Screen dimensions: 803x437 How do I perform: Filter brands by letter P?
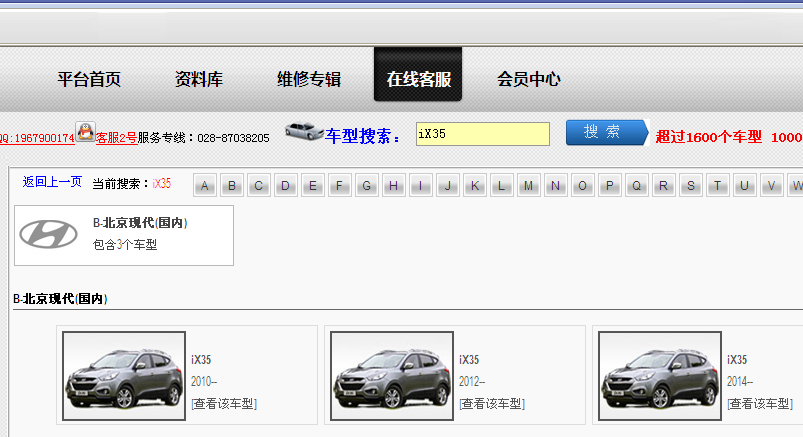coord(610,185)
